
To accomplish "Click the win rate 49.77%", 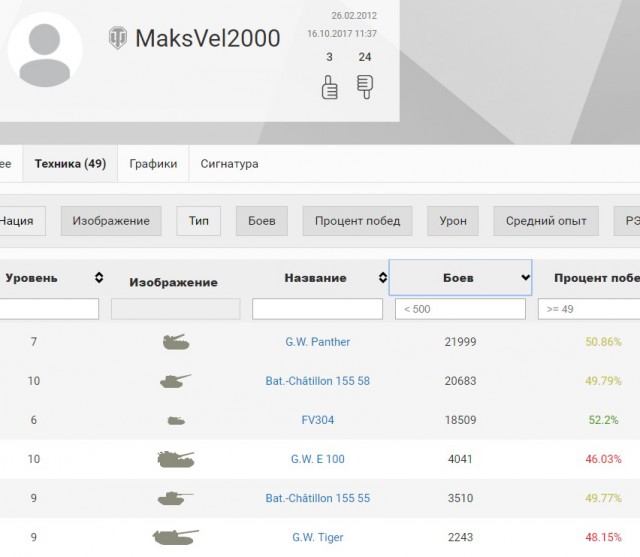I will pyautogui.click(x=603, y=498).
